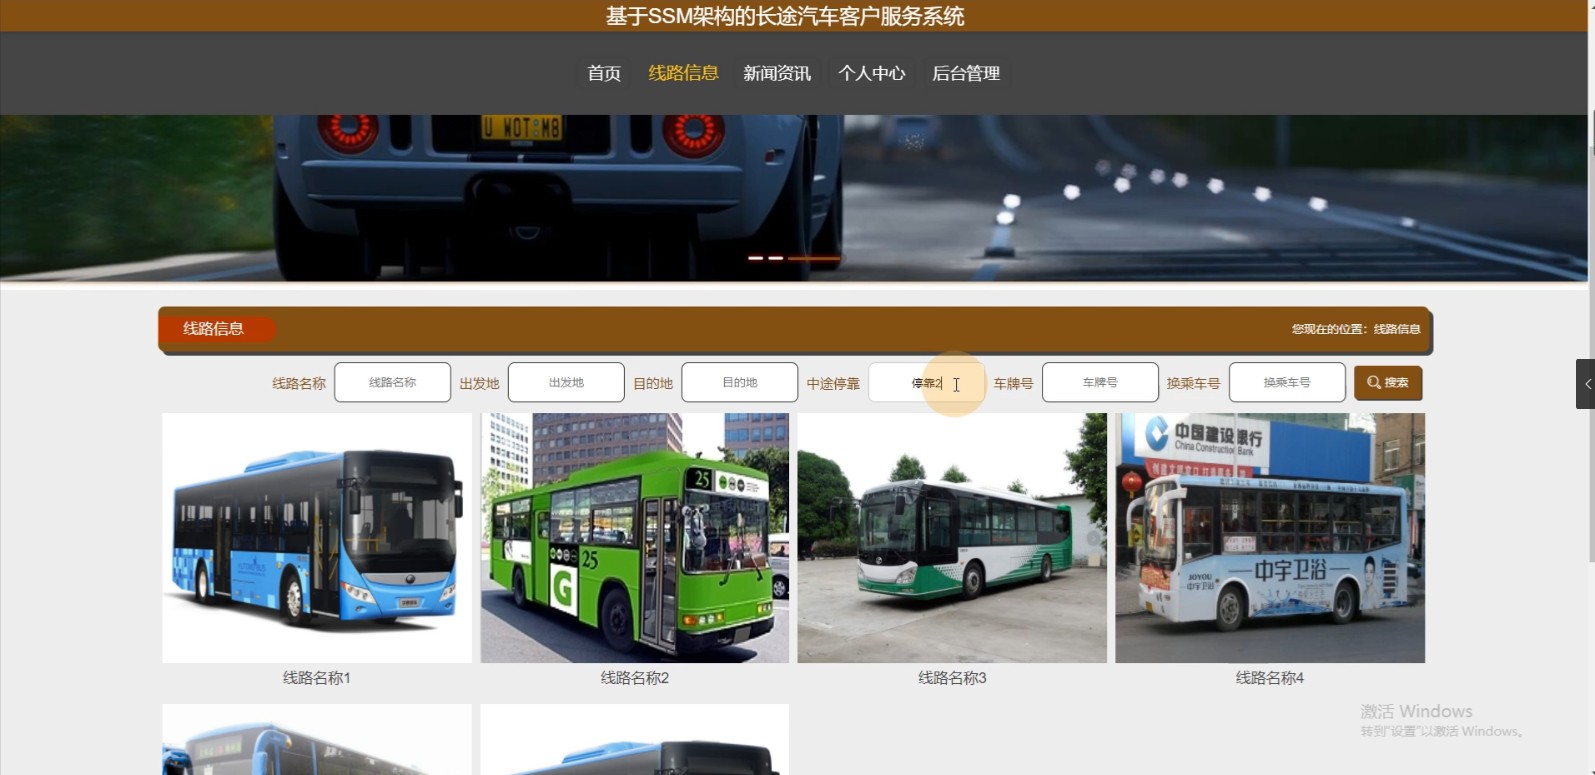The width and height of the screenshot is (1595, 775).
Task: Open the partially visible sixth bus thumbnail
Action: tap(634, 739)
